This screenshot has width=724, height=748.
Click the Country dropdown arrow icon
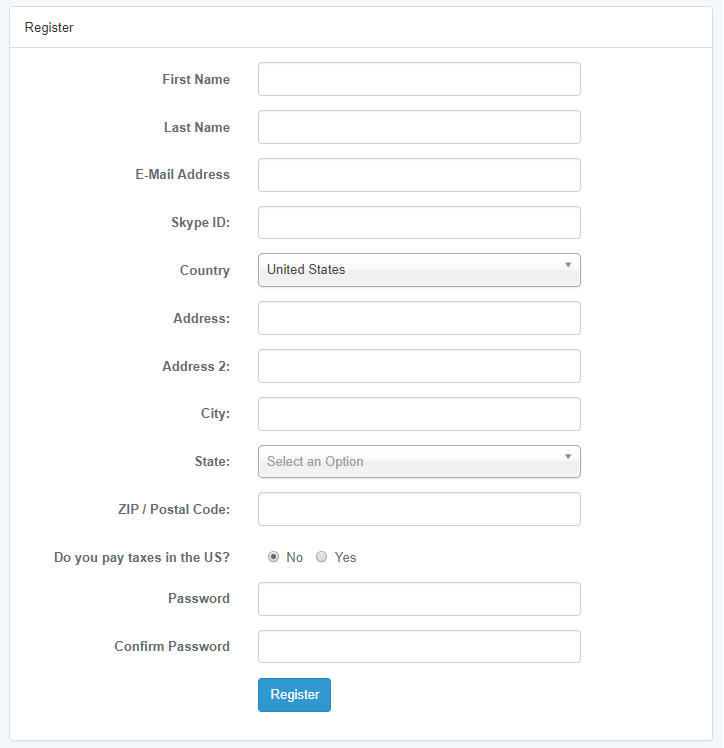pyautogui.click(x=568, y=265)
